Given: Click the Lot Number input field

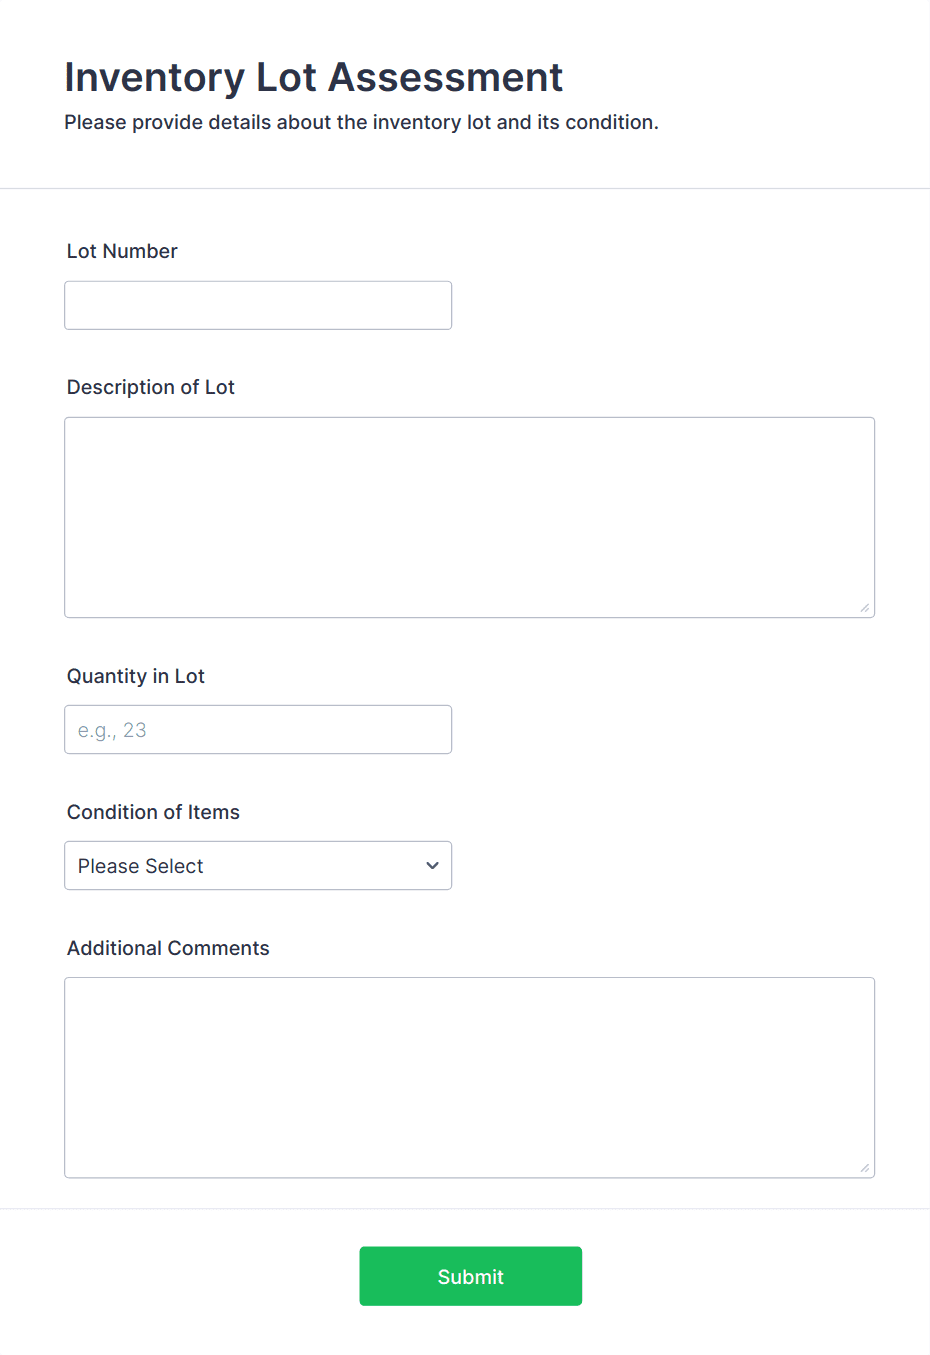Looking at the screenshot, I should pos(258,305).
